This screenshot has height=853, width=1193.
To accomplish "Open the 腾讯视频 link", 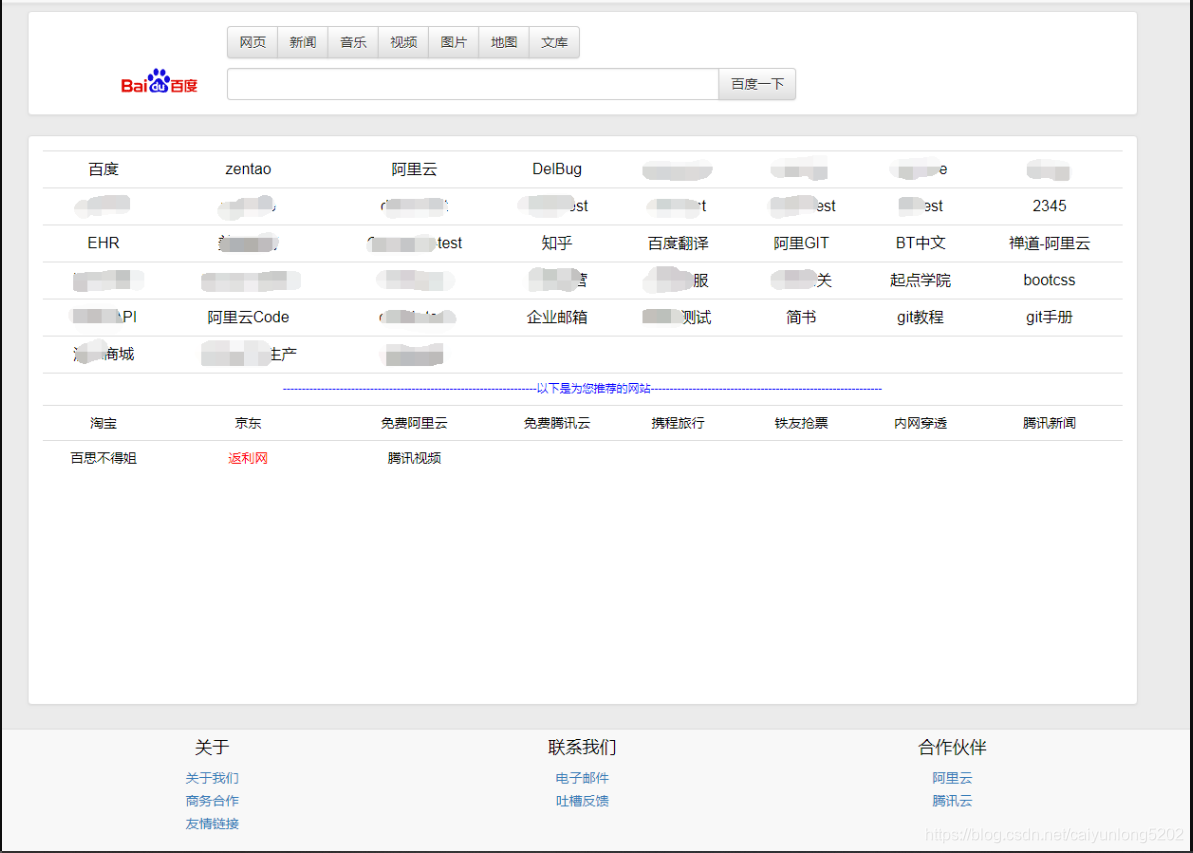I will click(x=414, y=458).
